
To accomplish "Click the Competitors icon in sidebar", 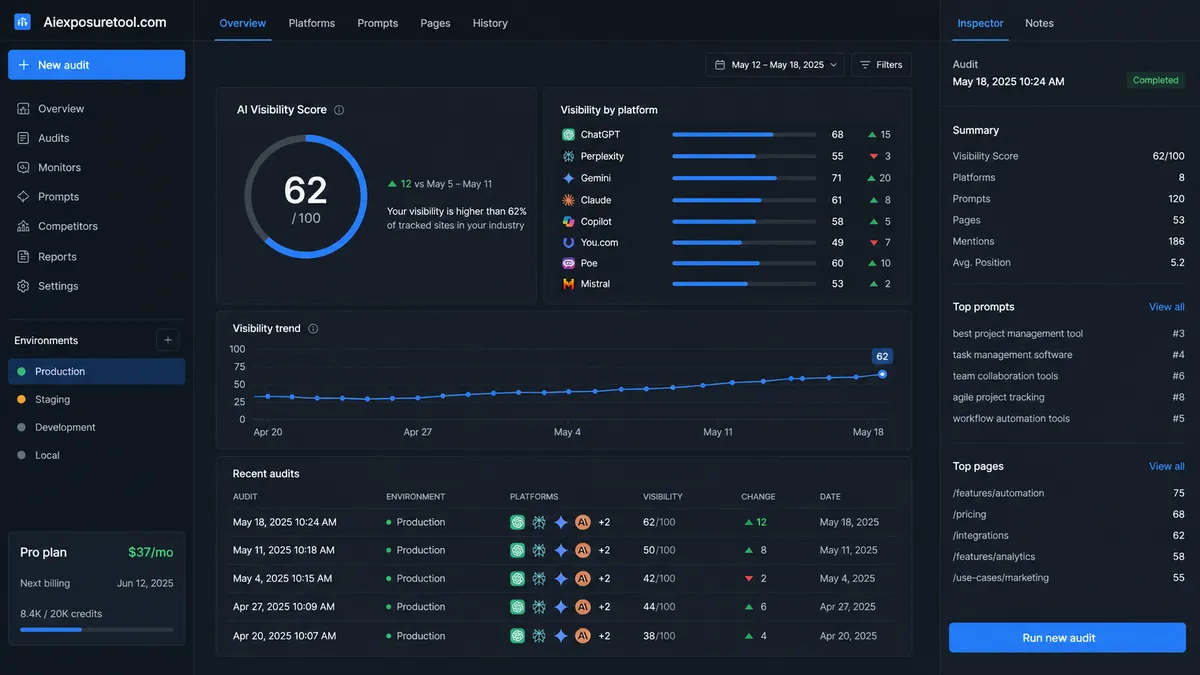I will [23, 226].
